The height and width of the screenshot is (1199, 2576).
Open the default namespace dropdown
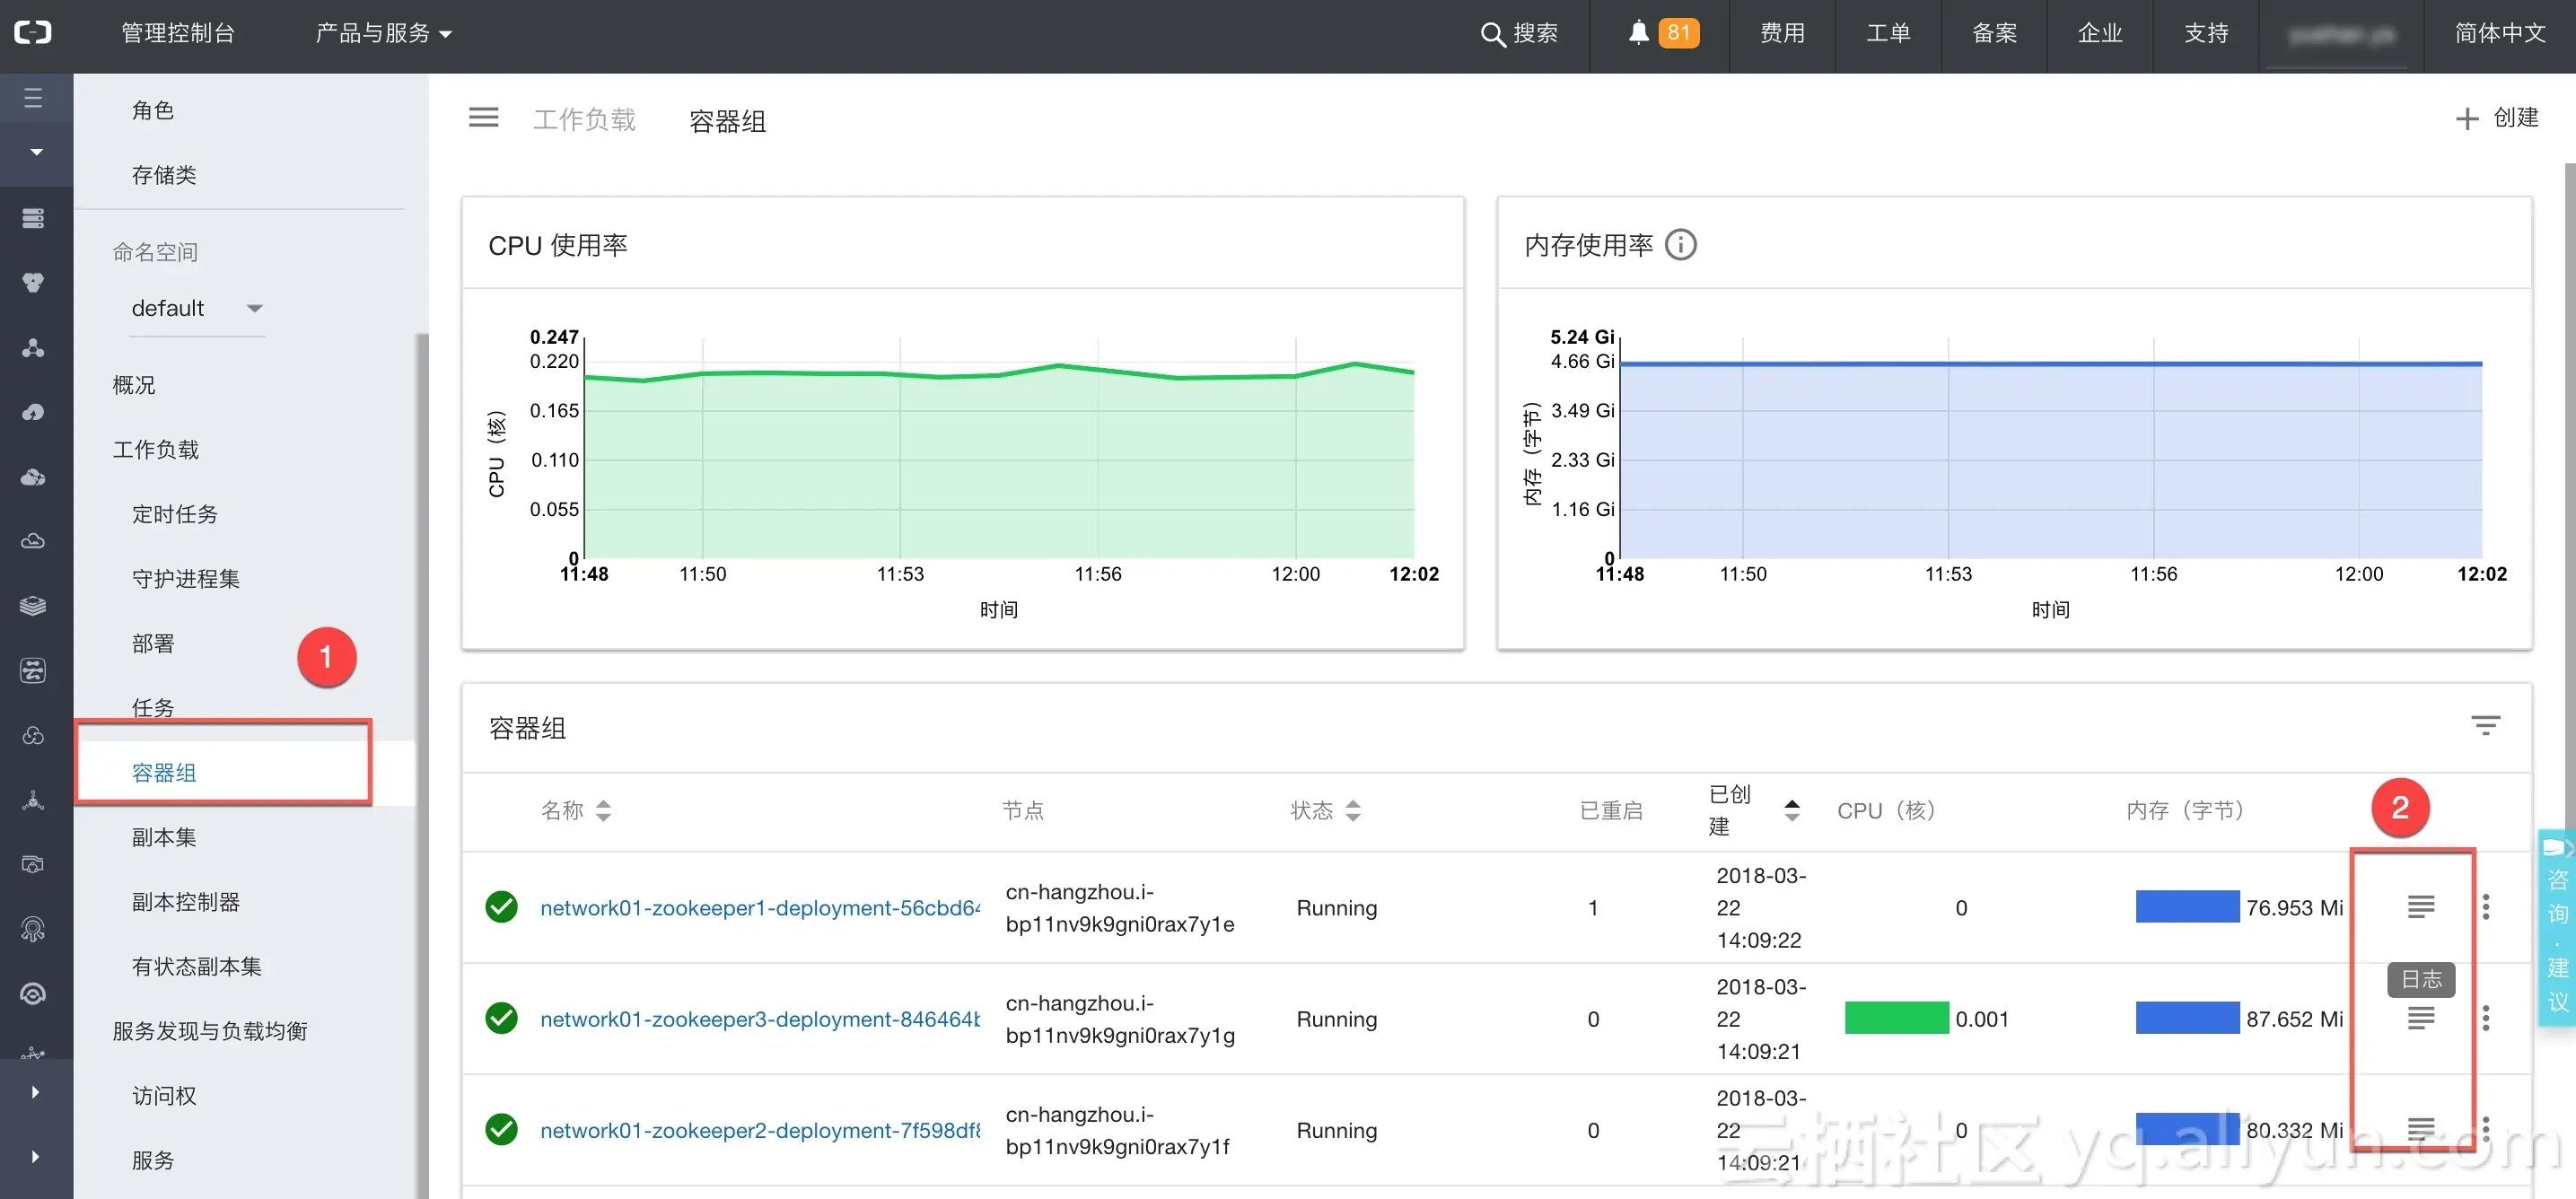coord(195,308)
